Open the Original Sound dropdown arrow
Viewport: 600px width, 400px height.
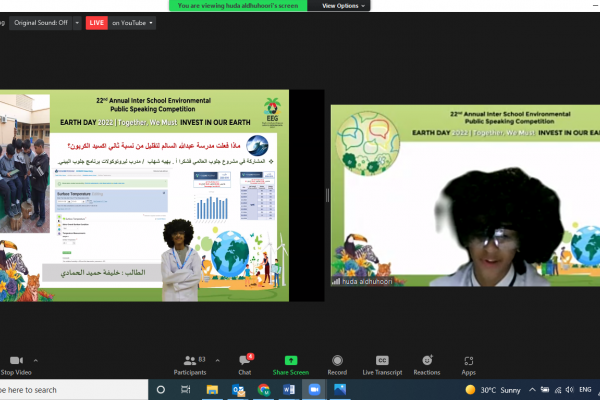click(x=75, y=22)
